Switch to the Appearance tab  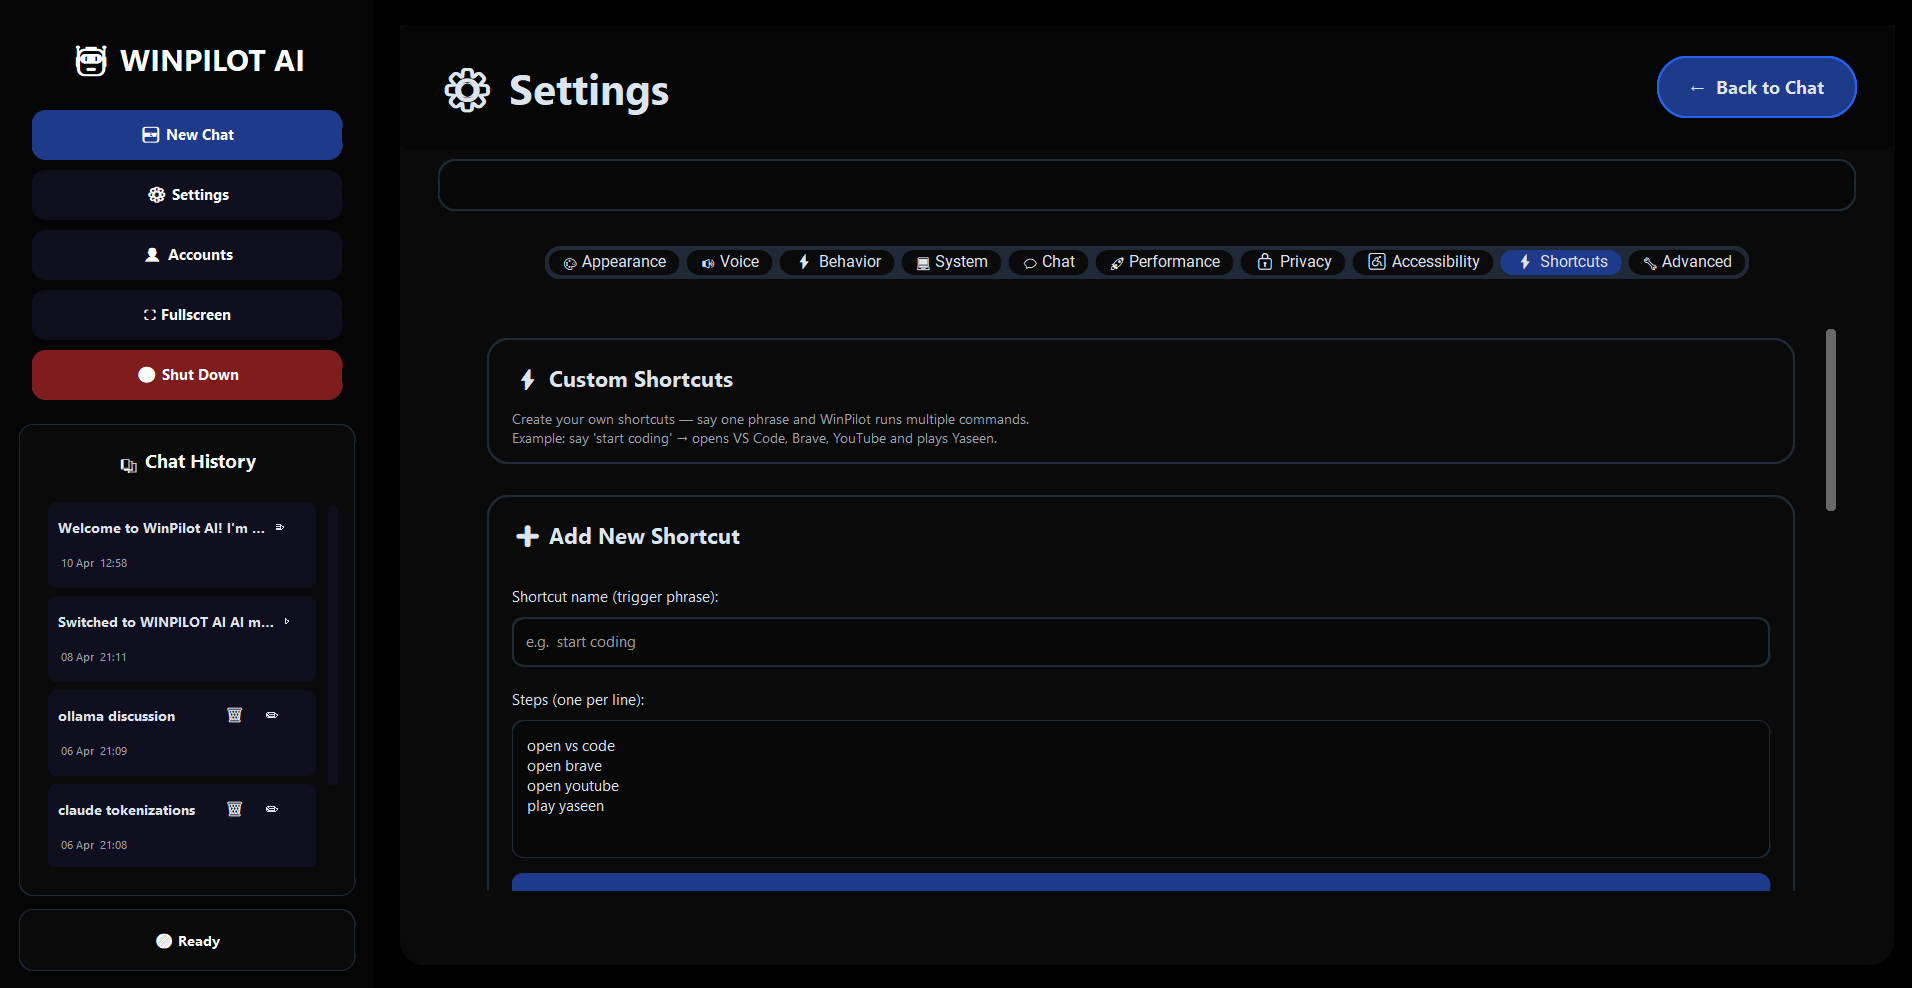pos(615,262)
